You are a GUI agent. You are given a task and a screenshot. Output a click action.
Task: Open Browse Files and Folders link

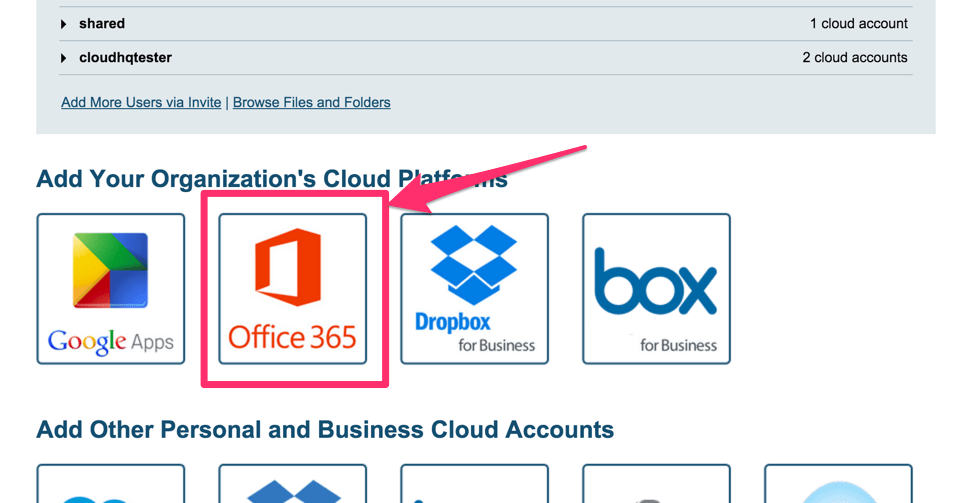pos(312,102)
